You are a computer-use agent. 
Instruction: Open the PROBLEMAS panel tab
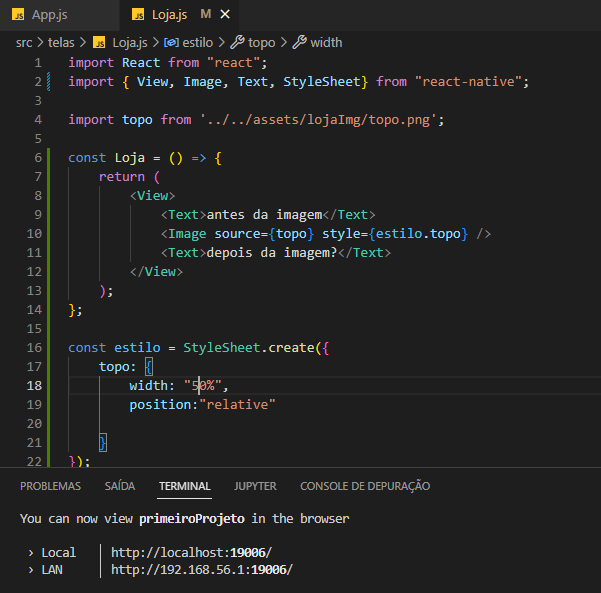tap(50, 486)
